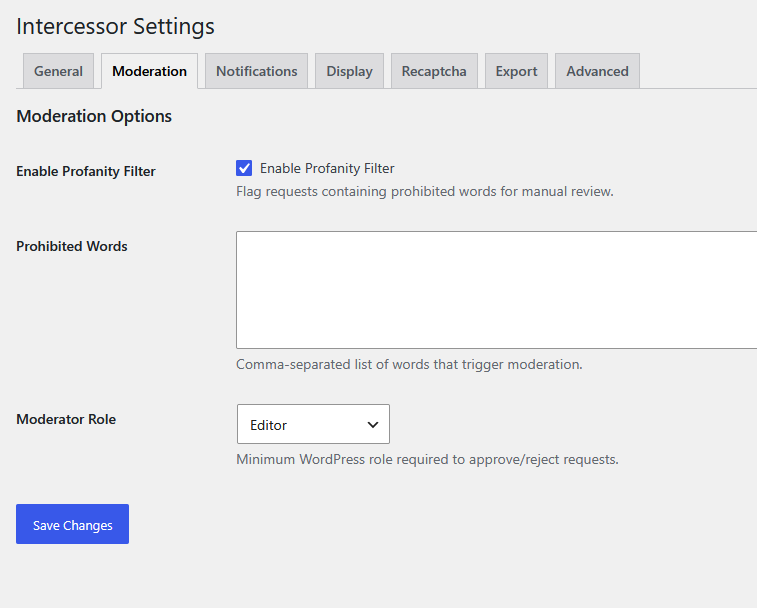The image size is (757, 608).
Task: Click the bold 'Enable Profanity Filter' row label
Action: pos(86,171)
